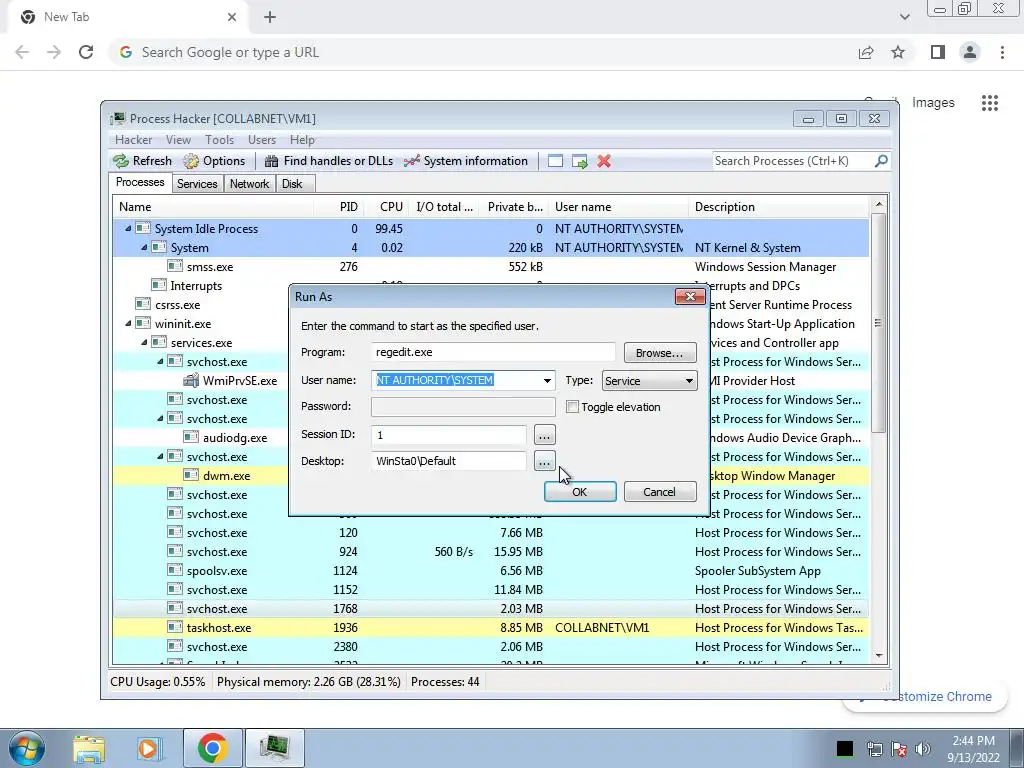
Task: Collapse the System Idle Process tree node
Action: 128,229
